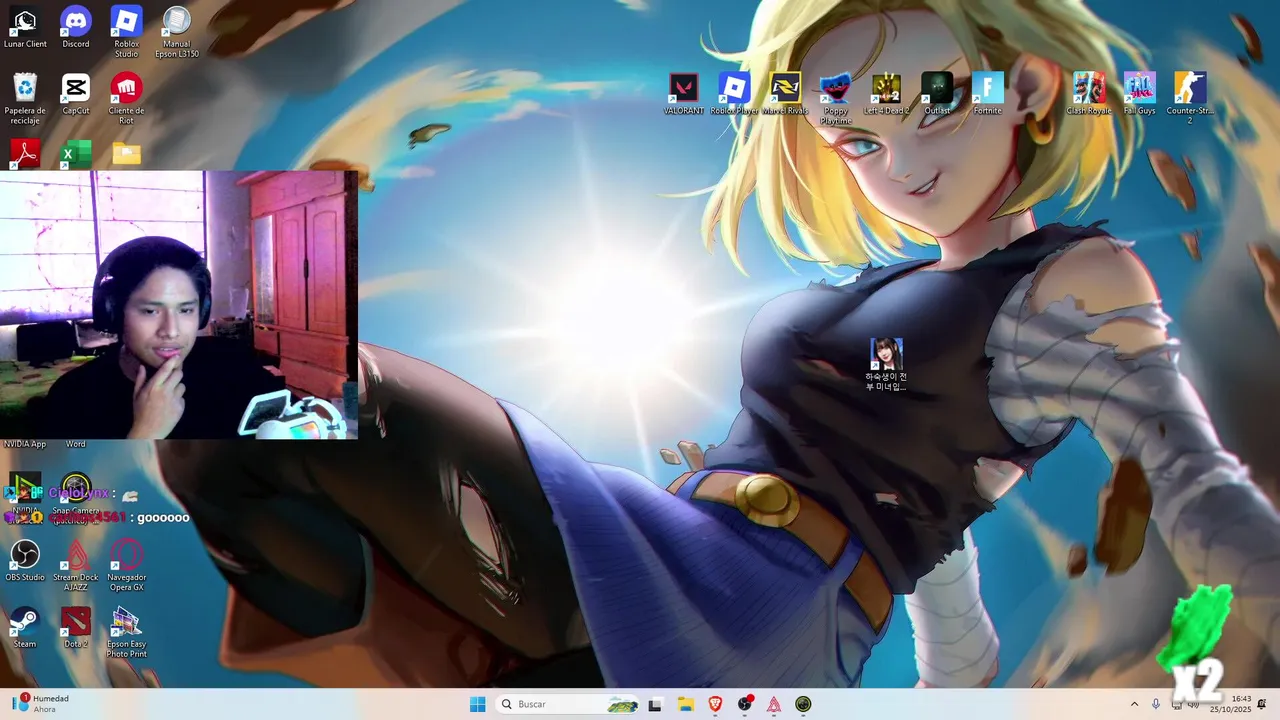Launch the CapCut desktop shortcut
Image resolution: width=1280 pixels, height=720 pixels.
pos(76,94)
